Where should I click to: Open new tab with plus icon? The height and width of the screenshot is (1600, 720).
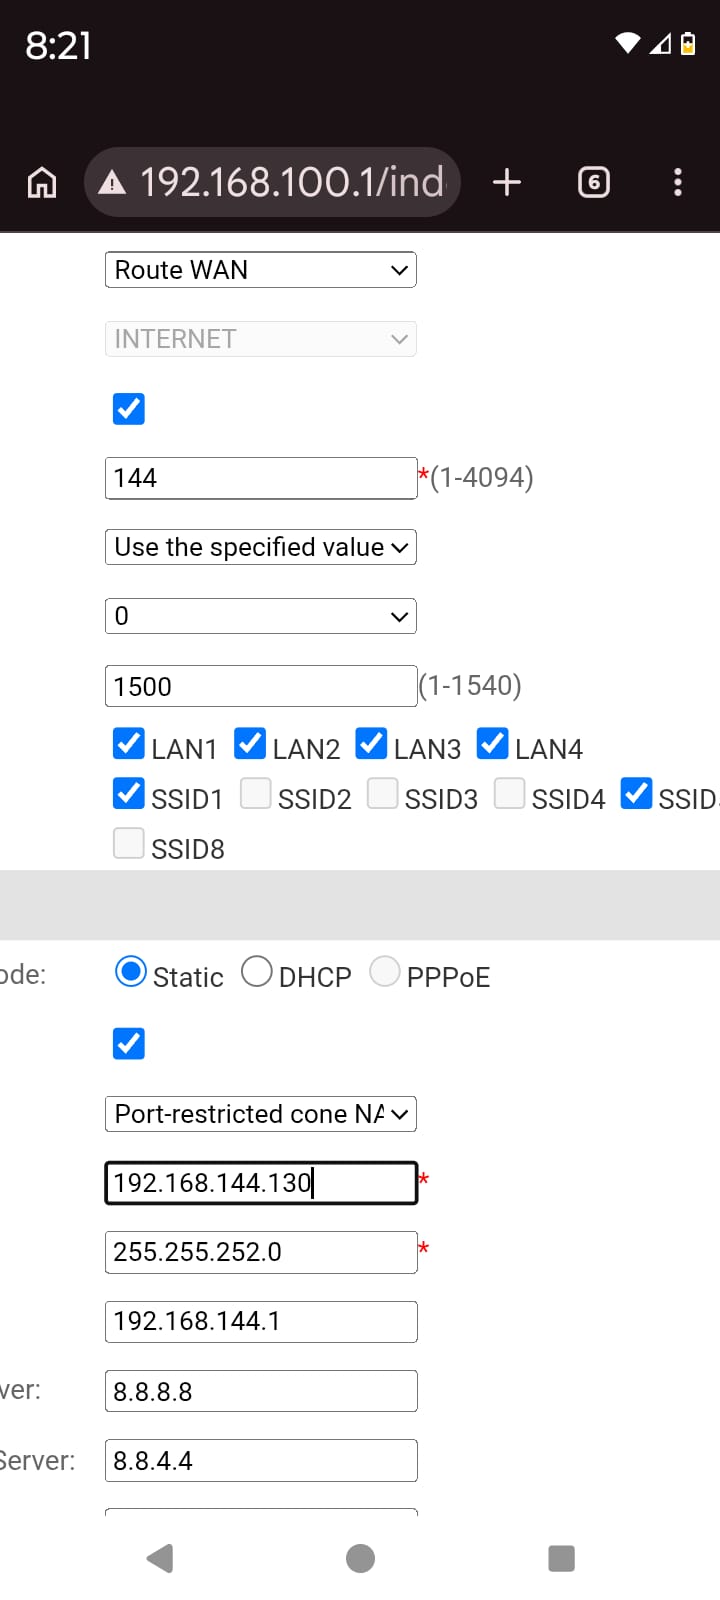[x=507, y=182]
